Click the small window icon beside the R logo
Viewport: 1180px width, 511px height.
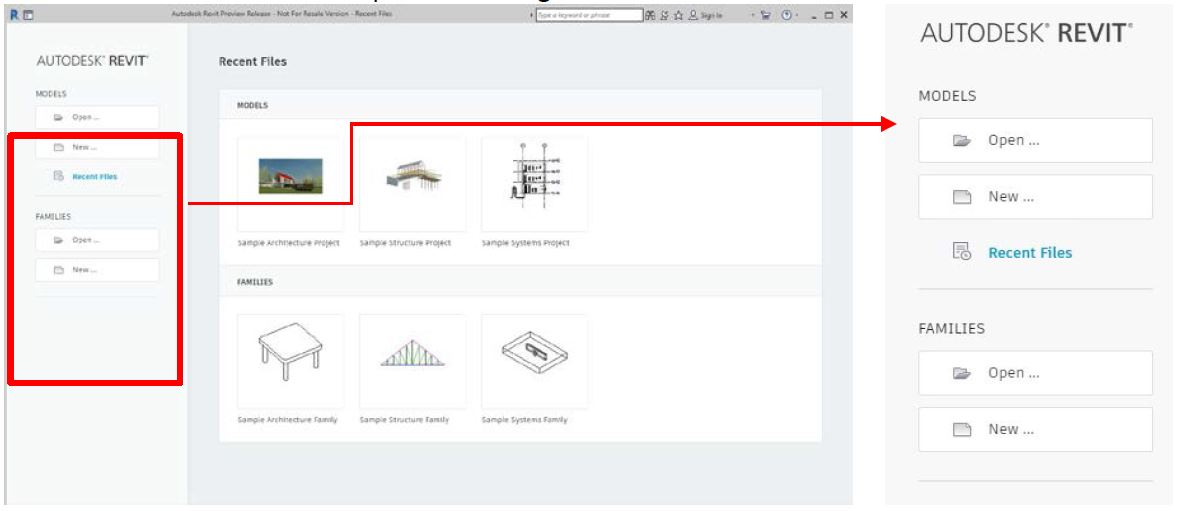pyautogui.click(x=29, y=15)
